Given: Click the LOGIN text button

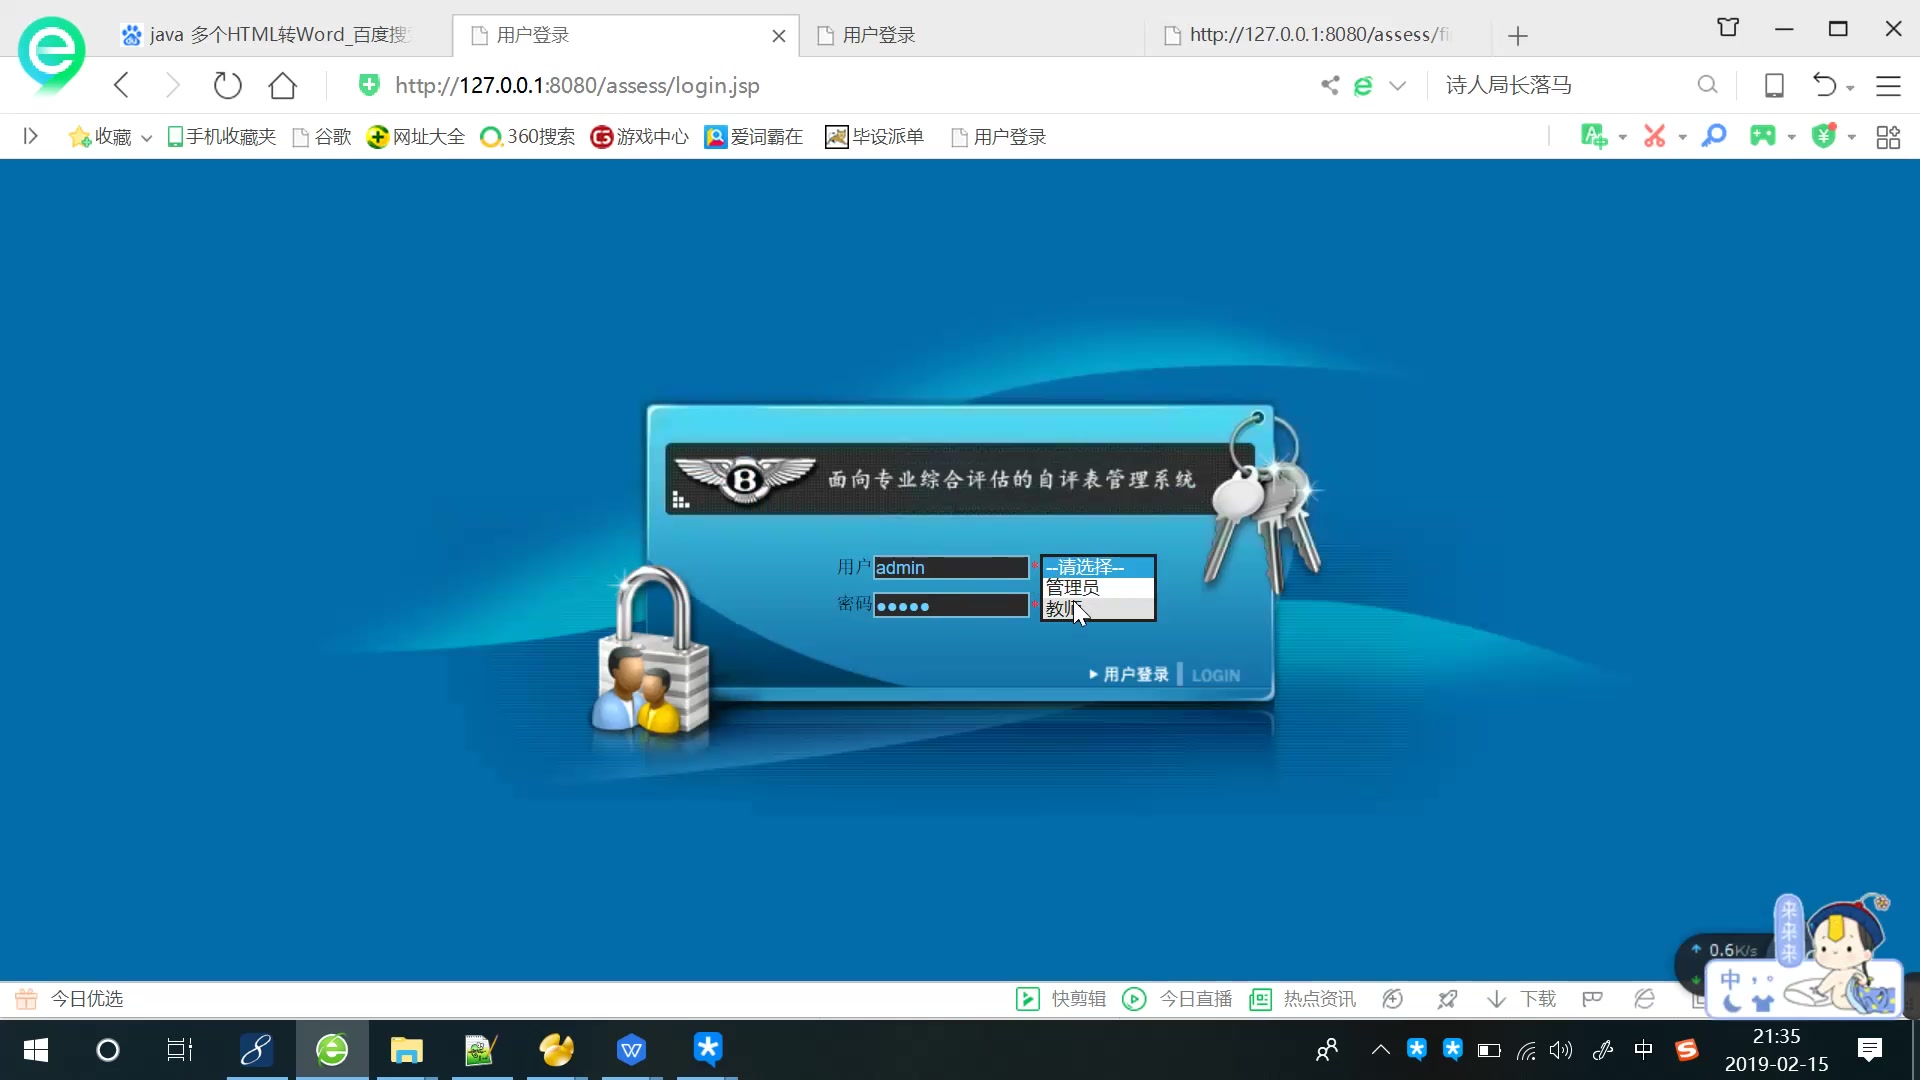Looking at the screenshot, I should (x=1216, y=676).
